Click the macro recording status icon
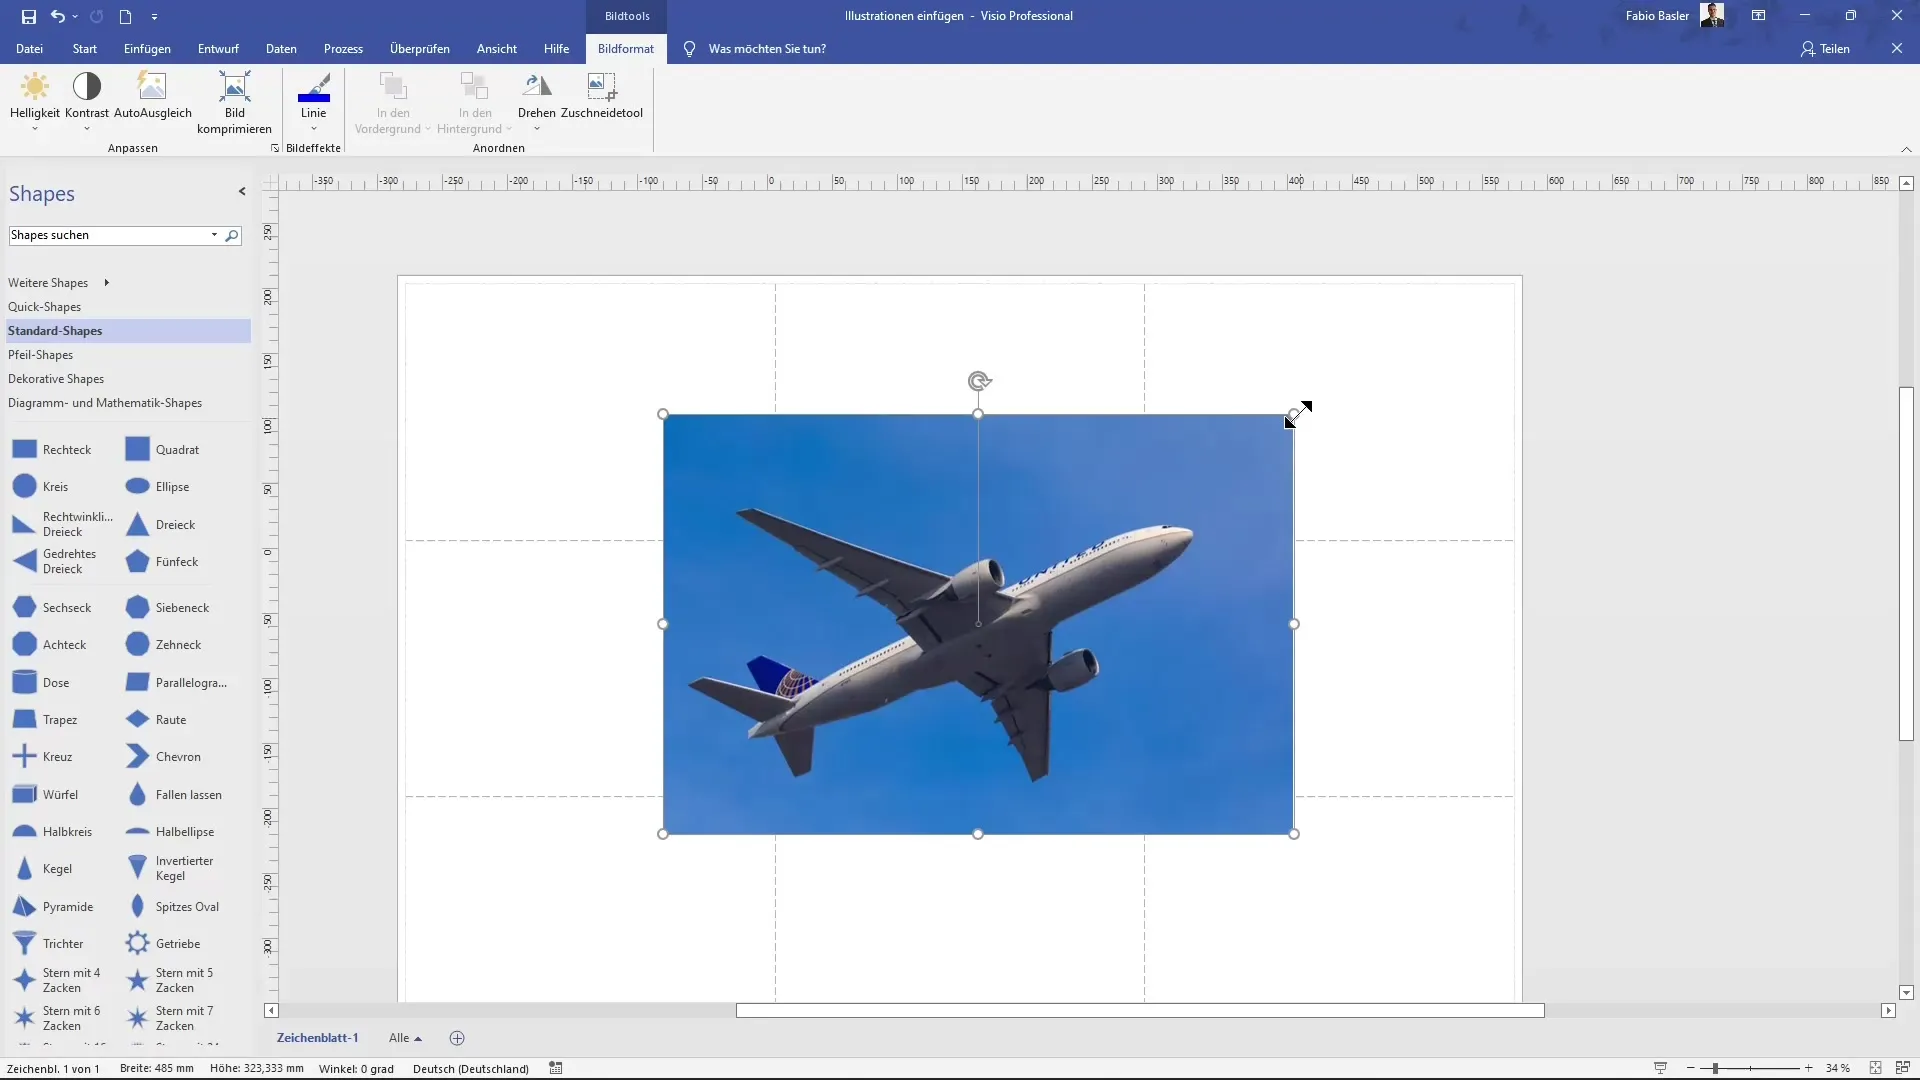Image resolution: width=1920 pixels, height=1080 pixels. point(556,1068)
